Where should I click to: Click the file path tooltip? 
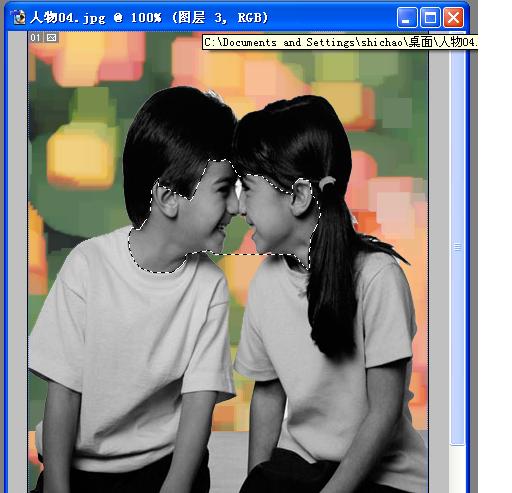340,42
